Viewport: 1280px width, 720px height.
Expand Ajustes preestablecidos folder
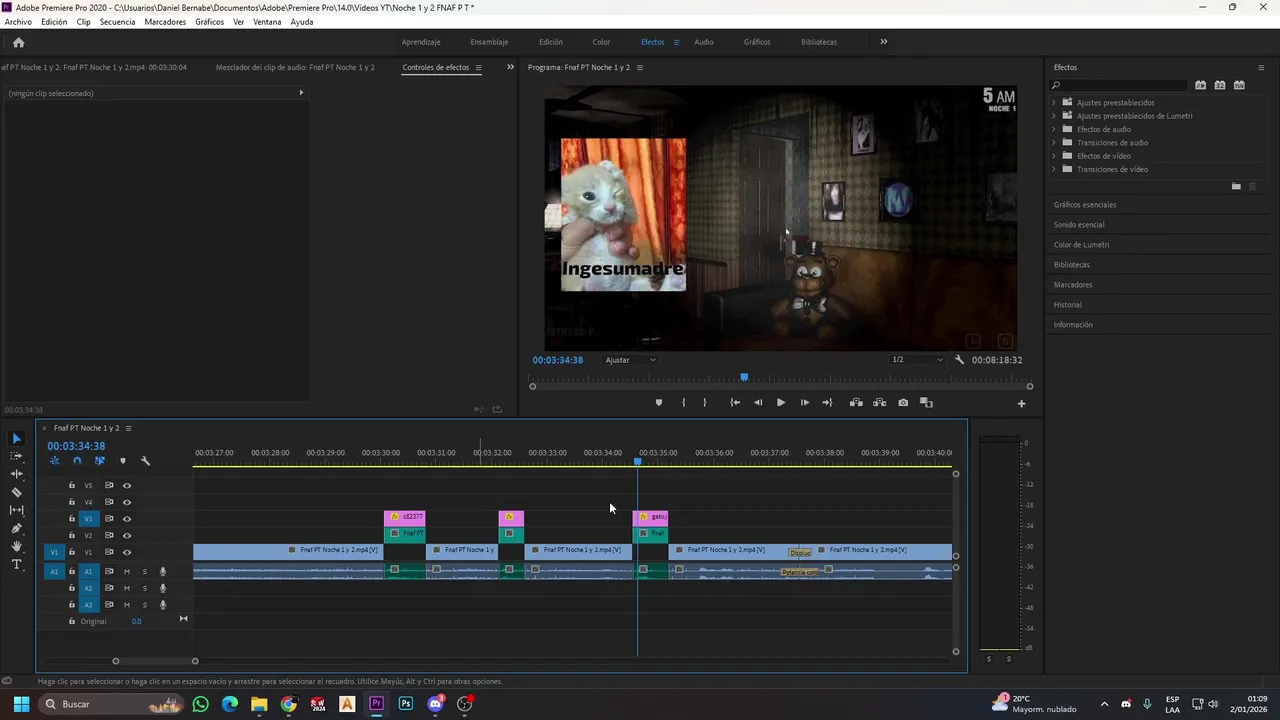click(1054, 102)
